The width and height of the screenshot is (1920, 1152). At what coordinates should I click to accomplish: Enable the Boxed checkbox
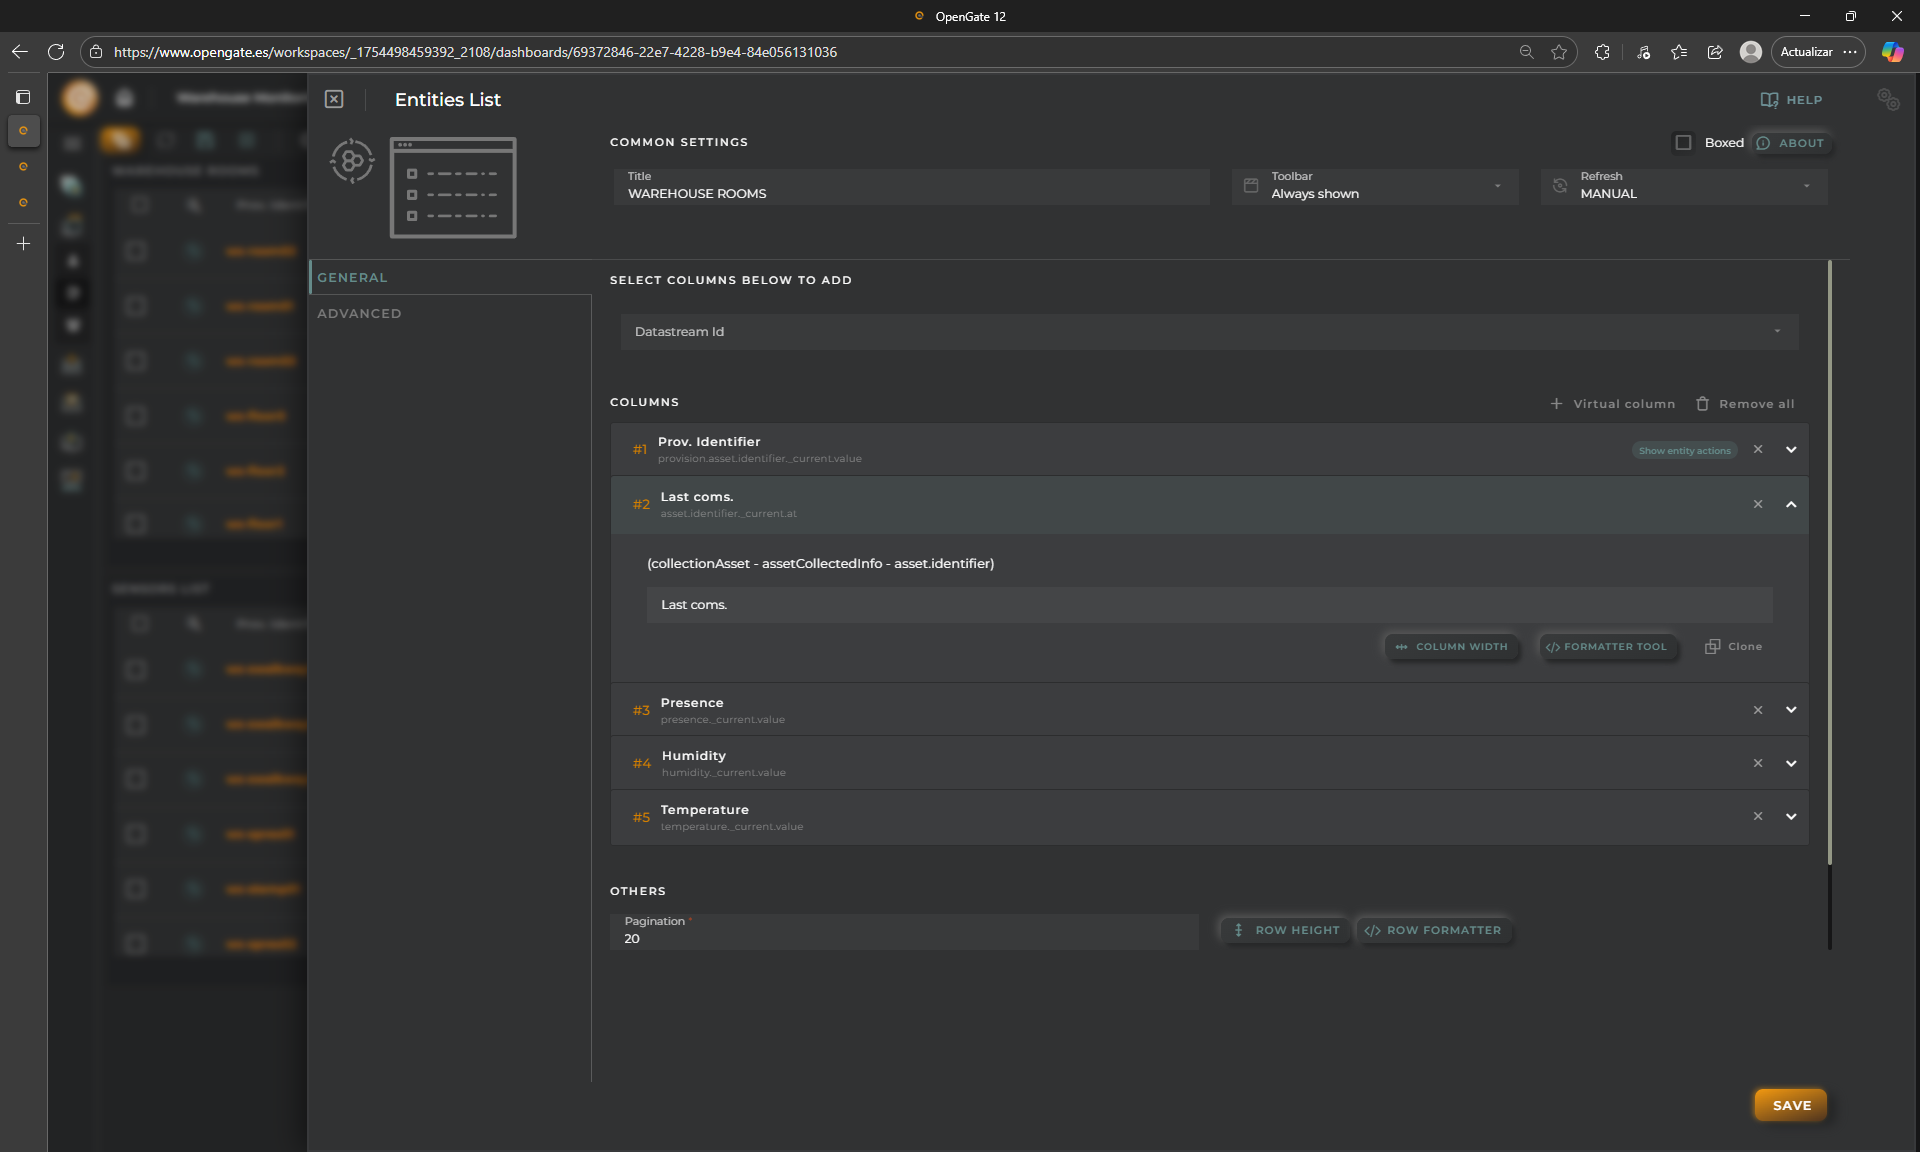coord(1684,143)
